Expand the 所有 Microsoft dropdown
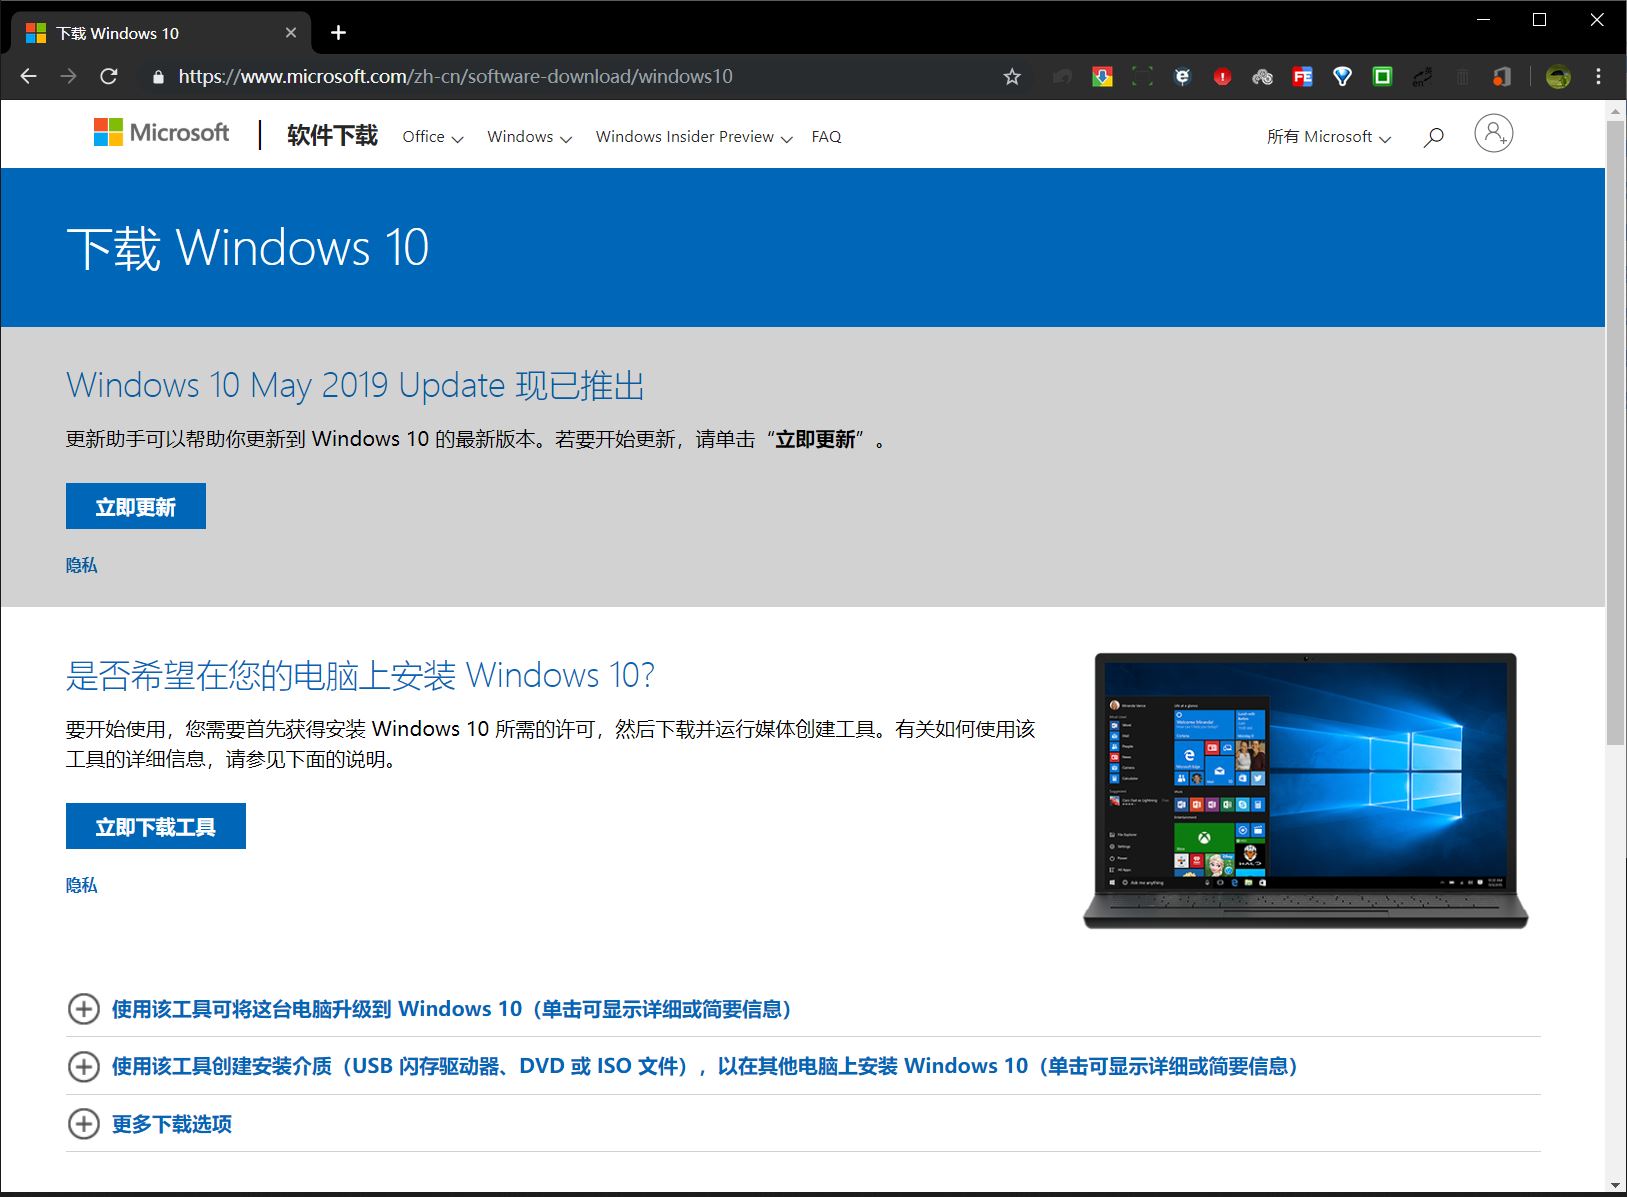 (x=1329, y=137)
